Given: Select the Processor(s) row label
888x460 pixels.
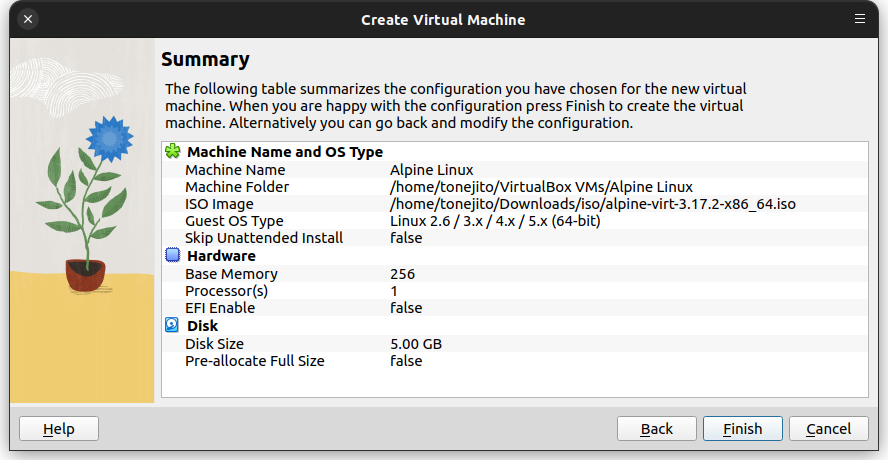Looking at the screenshot, I should pyautogui.click(x=227, y=291).
